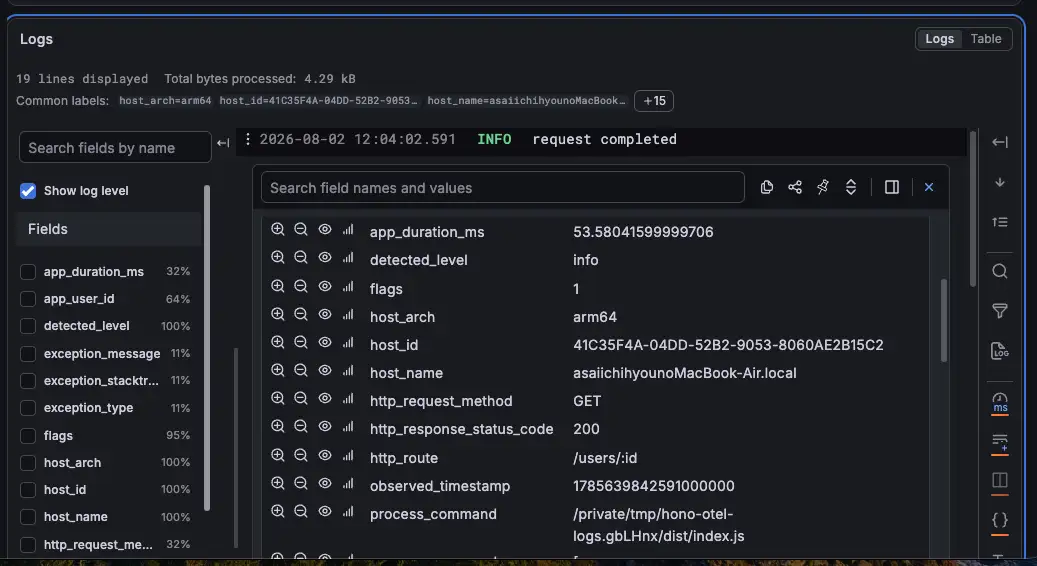The height and width of the screenshot is (566, 1037).
Task: Check the exception_stacktr... field checkbox
Action: click(28, 381)
